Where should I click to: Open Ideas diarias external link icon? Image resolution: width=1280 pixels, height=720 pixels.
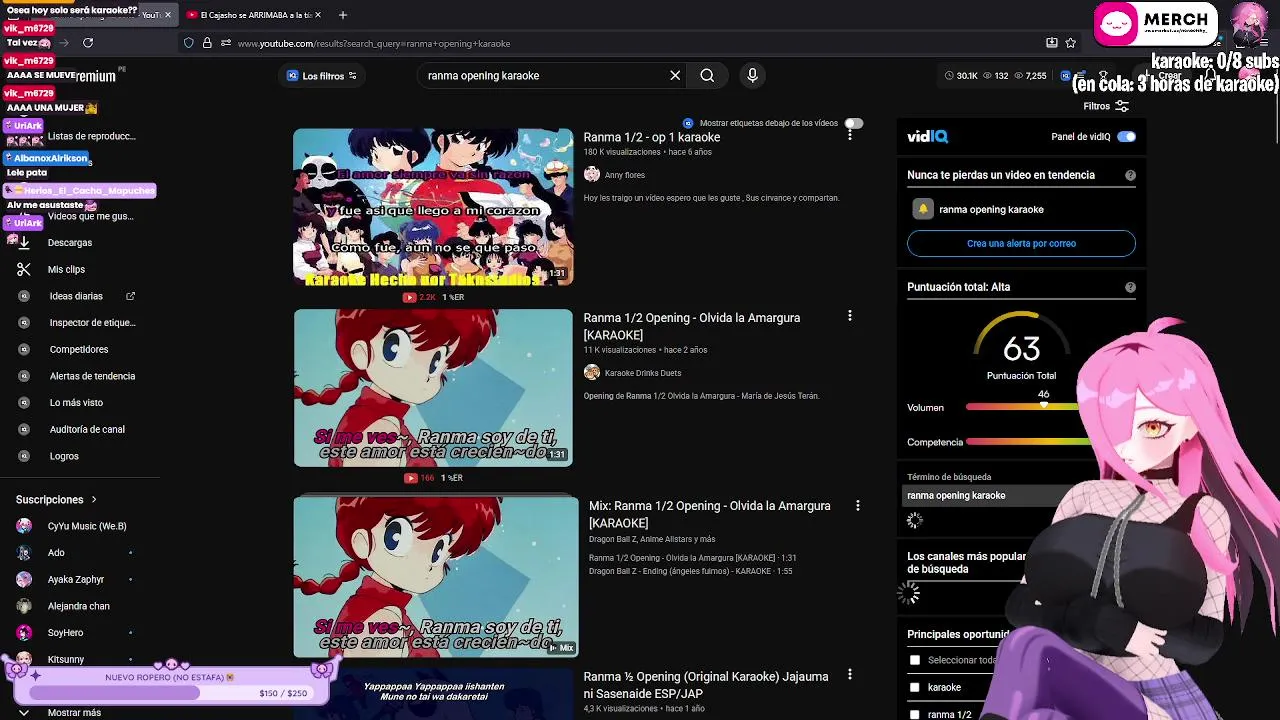click(x=130, y=296)
